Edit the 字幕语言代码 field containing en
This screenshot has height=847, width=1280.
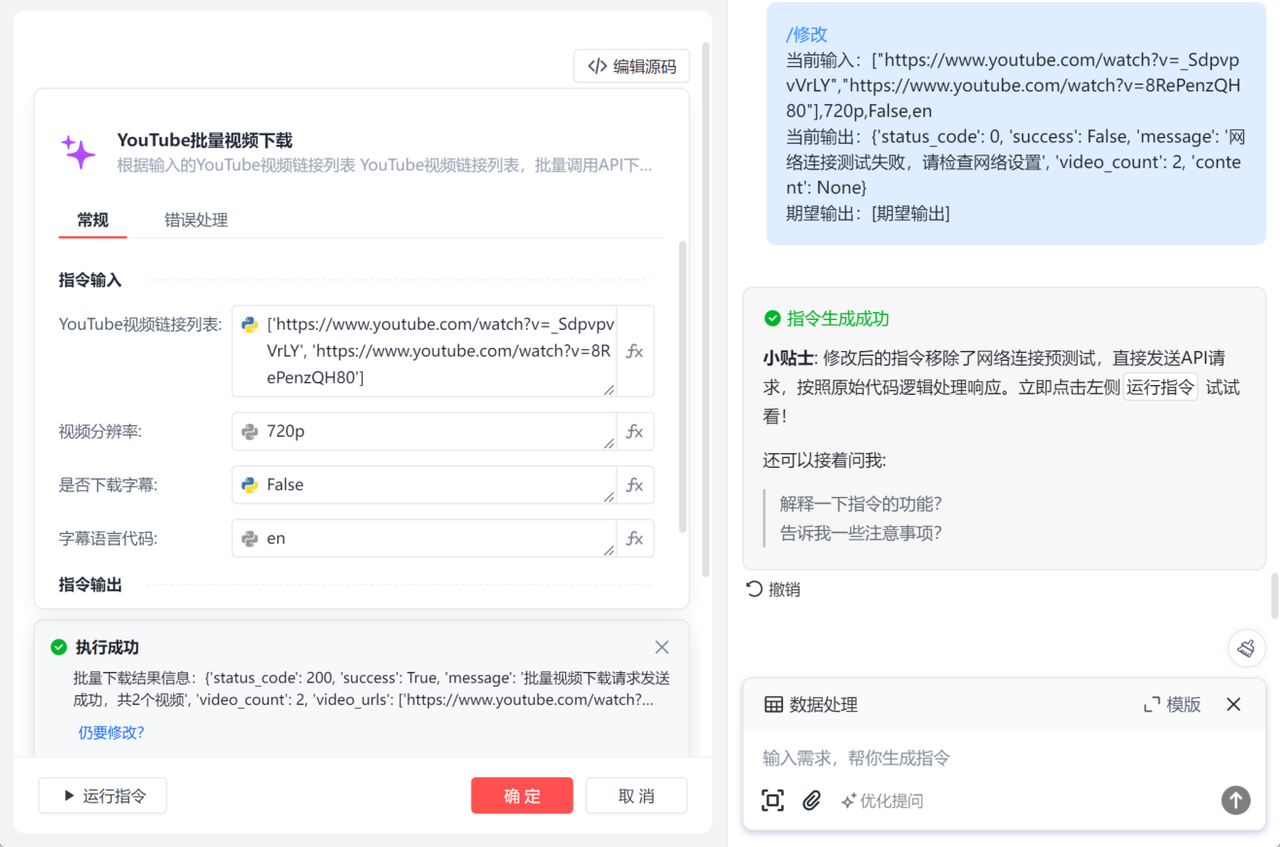[x=425, y=538]
